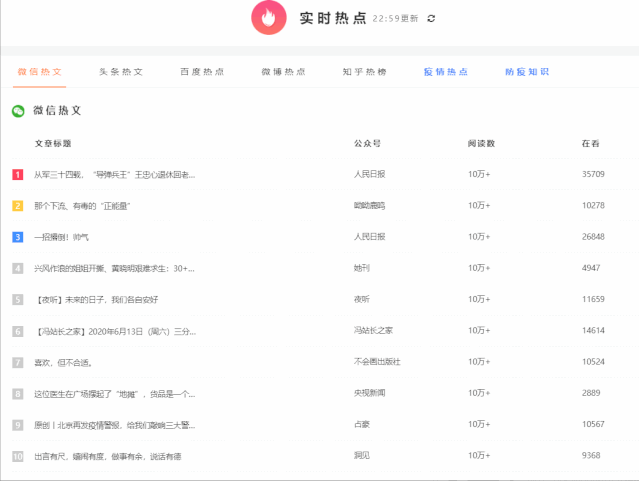Image resolution: width=639 pixels, height=481 pixels.
Task: Switch to the 头条热文 tab
Action: pyautogui.click(x=121, y=72)
